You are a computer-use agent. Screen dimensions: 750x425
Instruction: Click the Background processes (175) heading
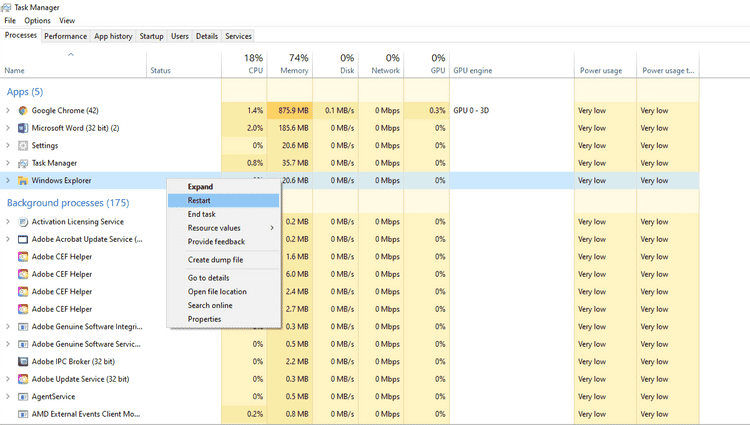(68, 203)
